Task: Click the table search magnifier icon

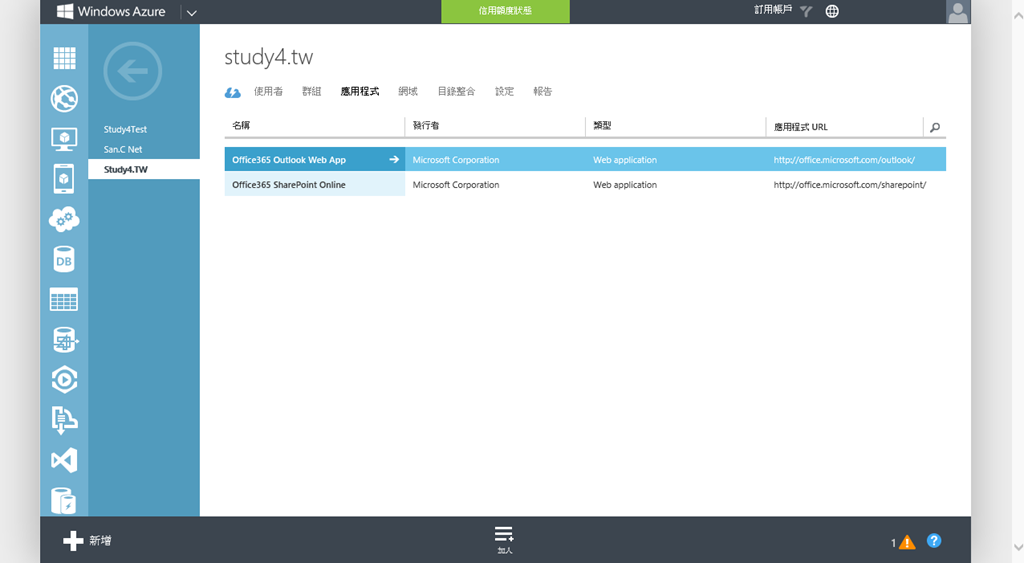Action: tap(935, 127)
